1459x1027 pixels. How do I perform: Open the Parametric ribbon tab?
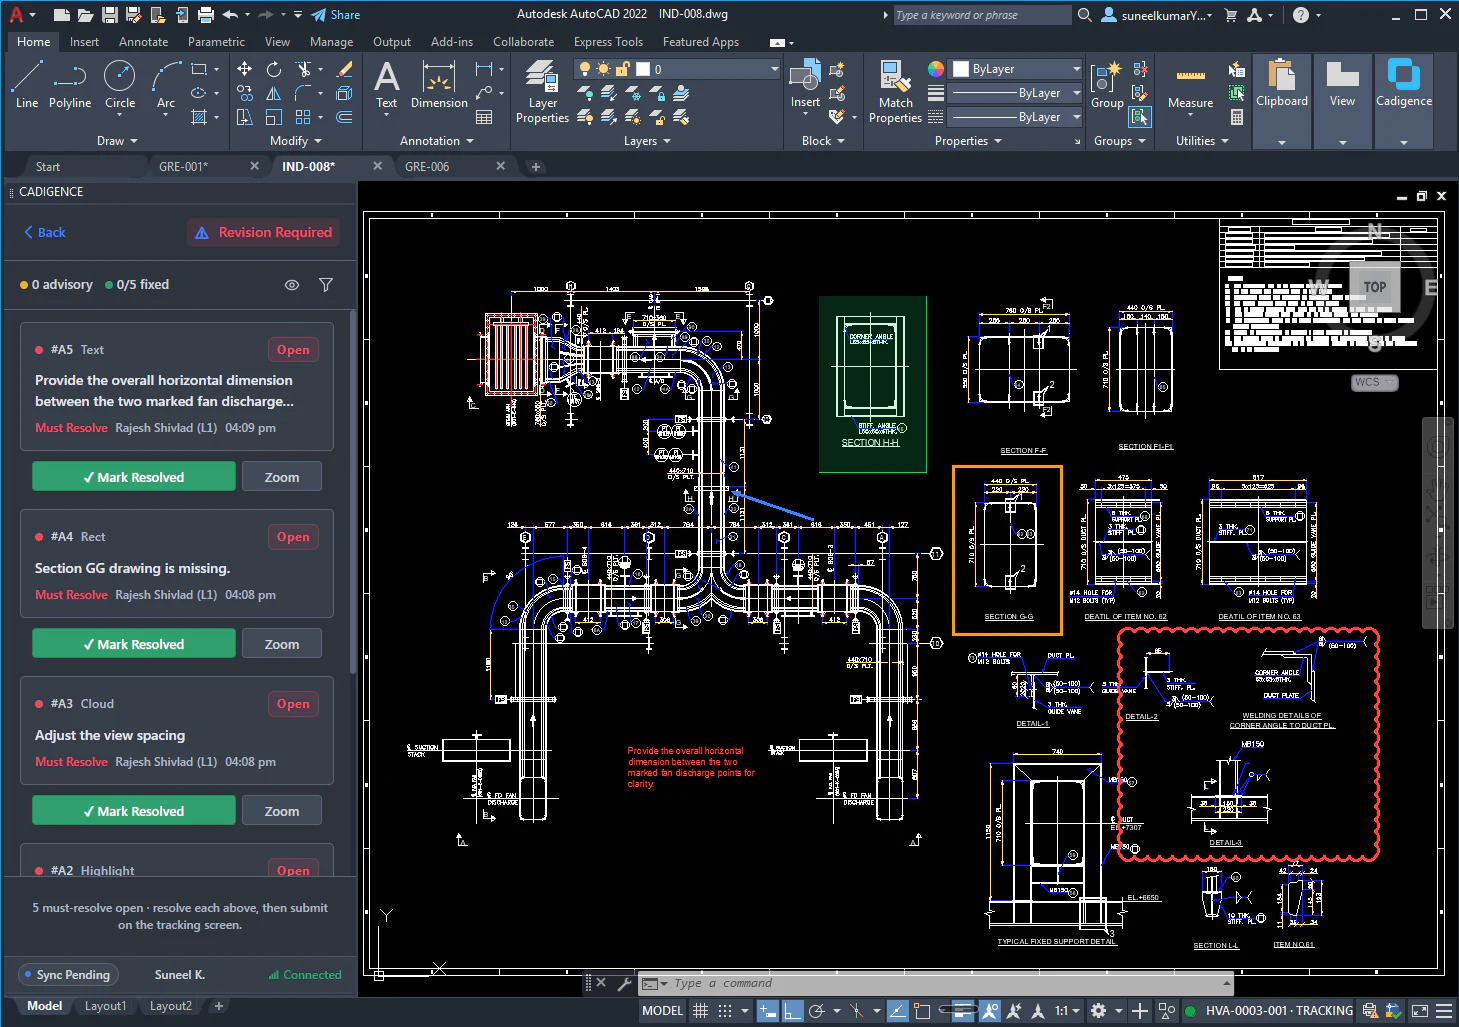[x=216, y=42]
